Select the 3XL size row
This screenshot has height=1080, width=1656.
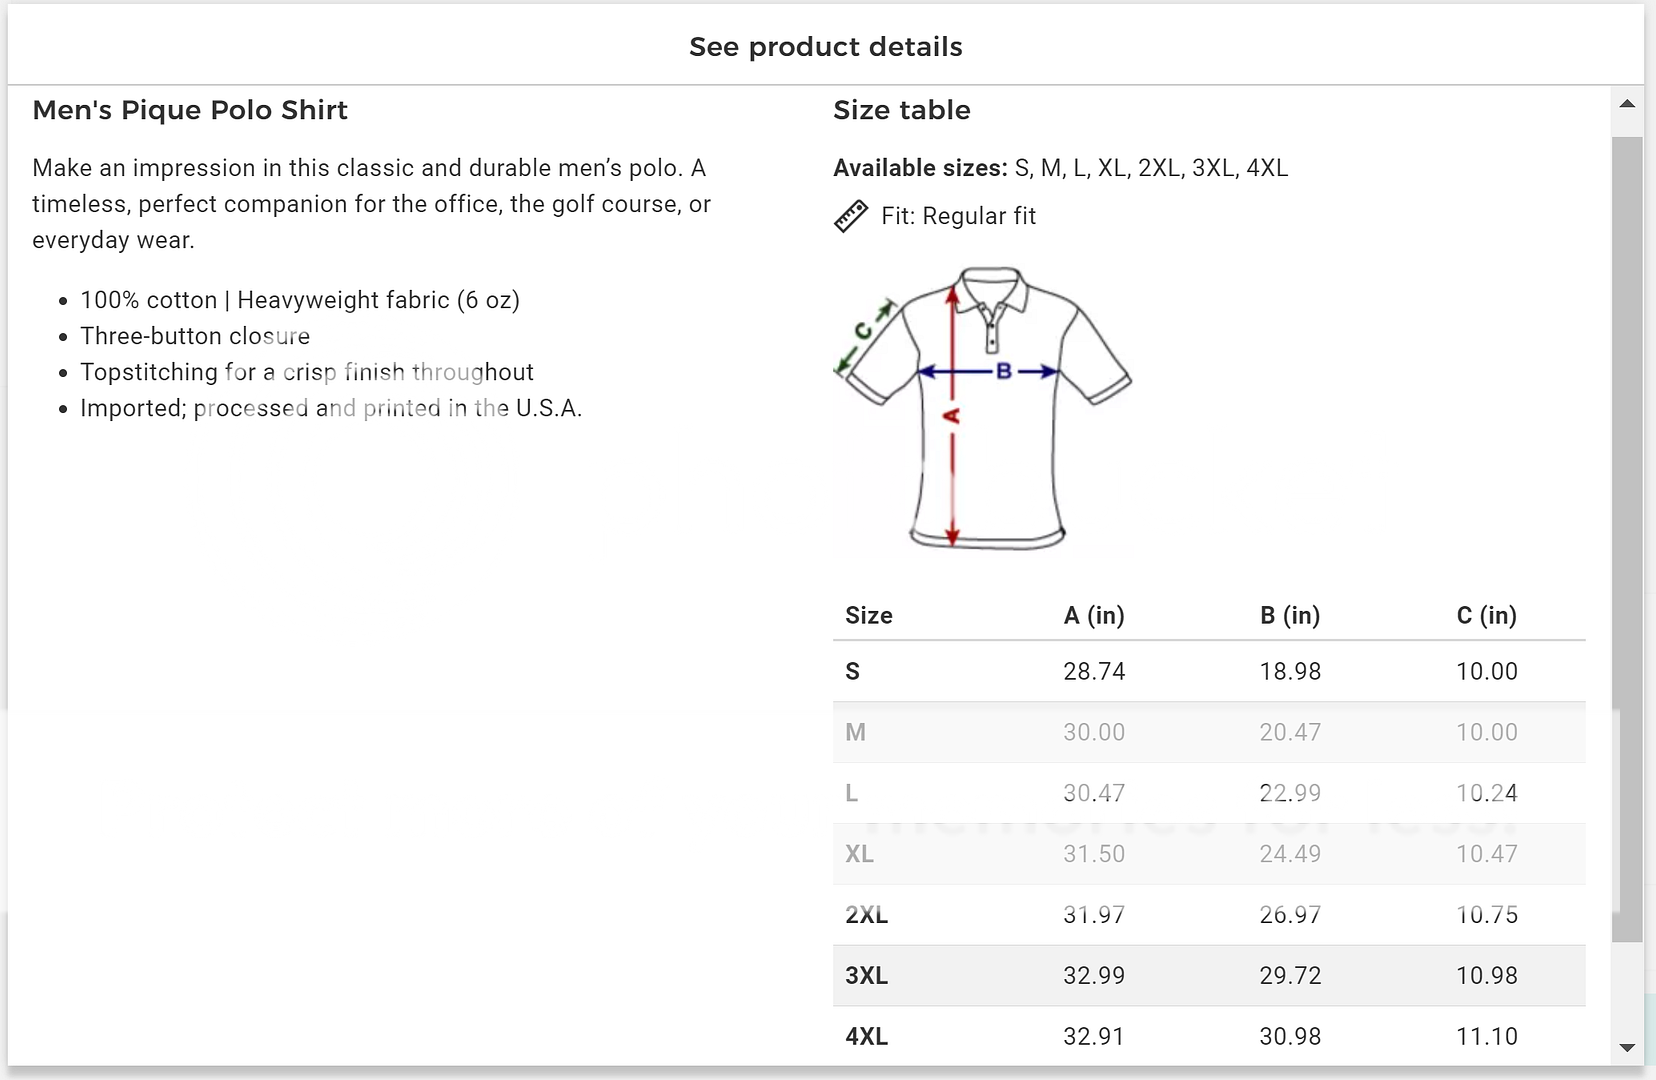[x=1208, y=976]
